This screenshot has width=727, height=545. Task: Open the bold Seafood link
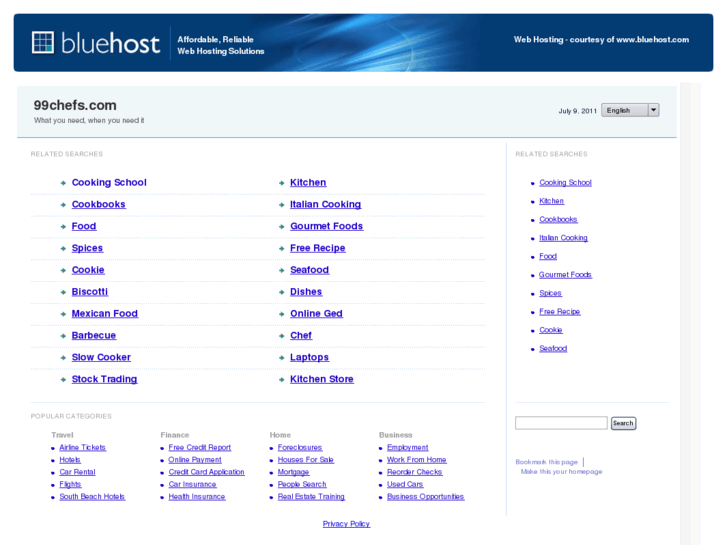pyautogui.click(x=310, y=270)
